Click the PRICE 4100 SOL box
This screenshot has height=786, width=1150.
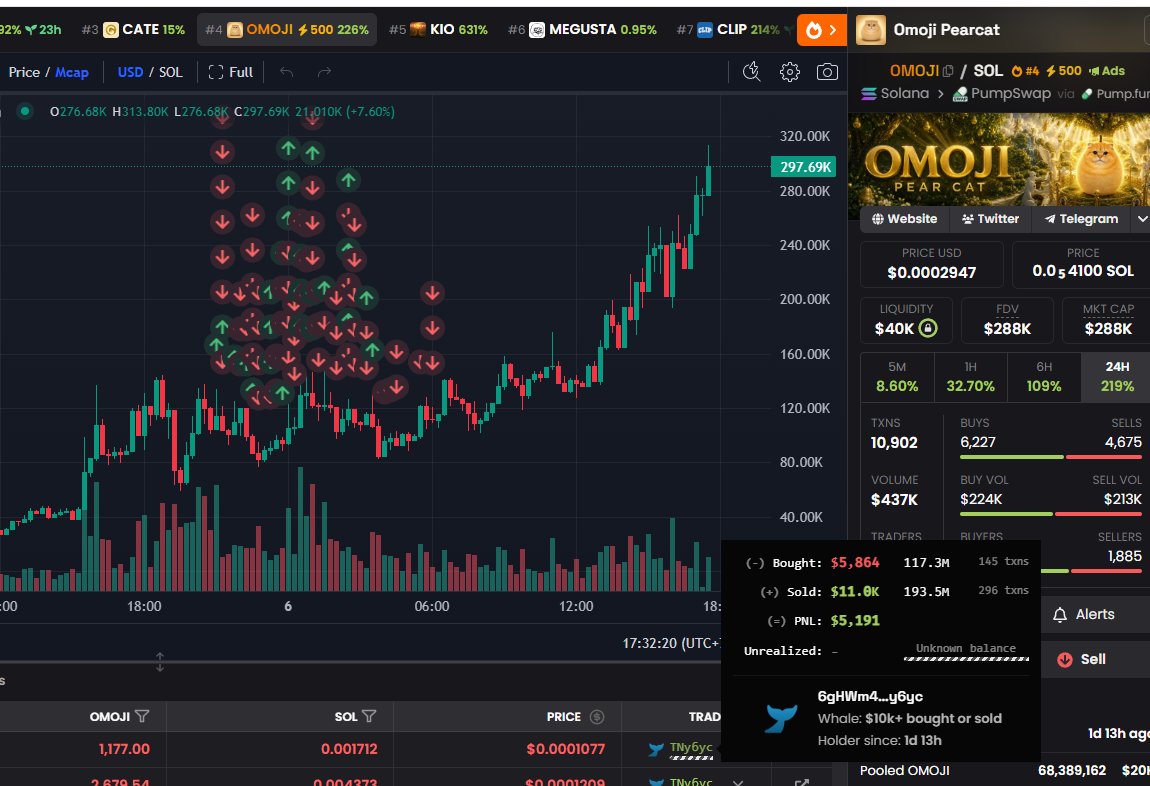click(x=1082, y=264)
